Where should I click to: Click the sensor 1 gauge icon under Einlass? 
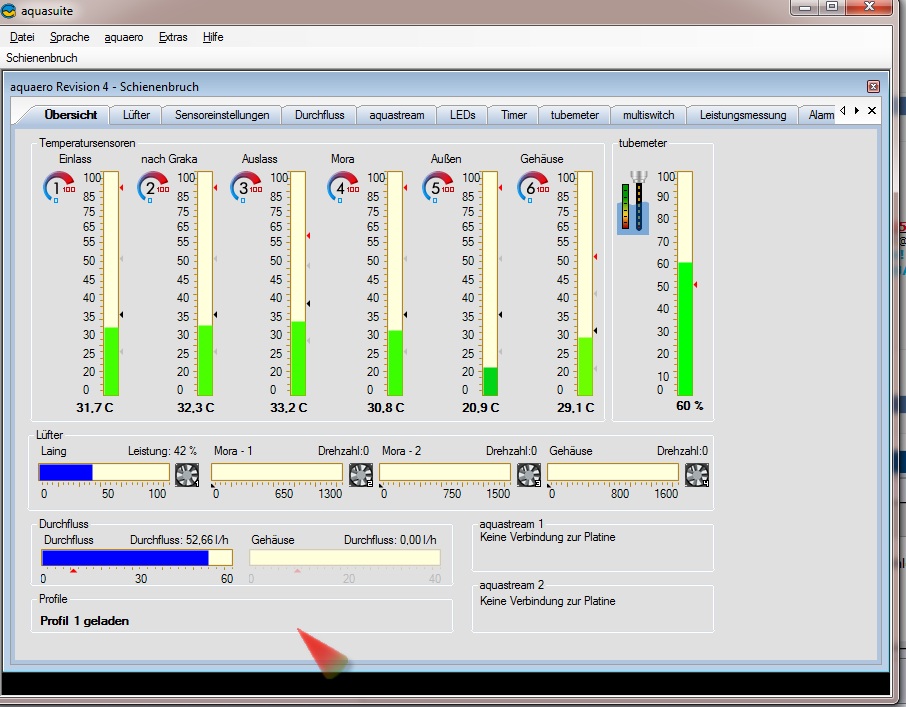(x=59, y=187)
